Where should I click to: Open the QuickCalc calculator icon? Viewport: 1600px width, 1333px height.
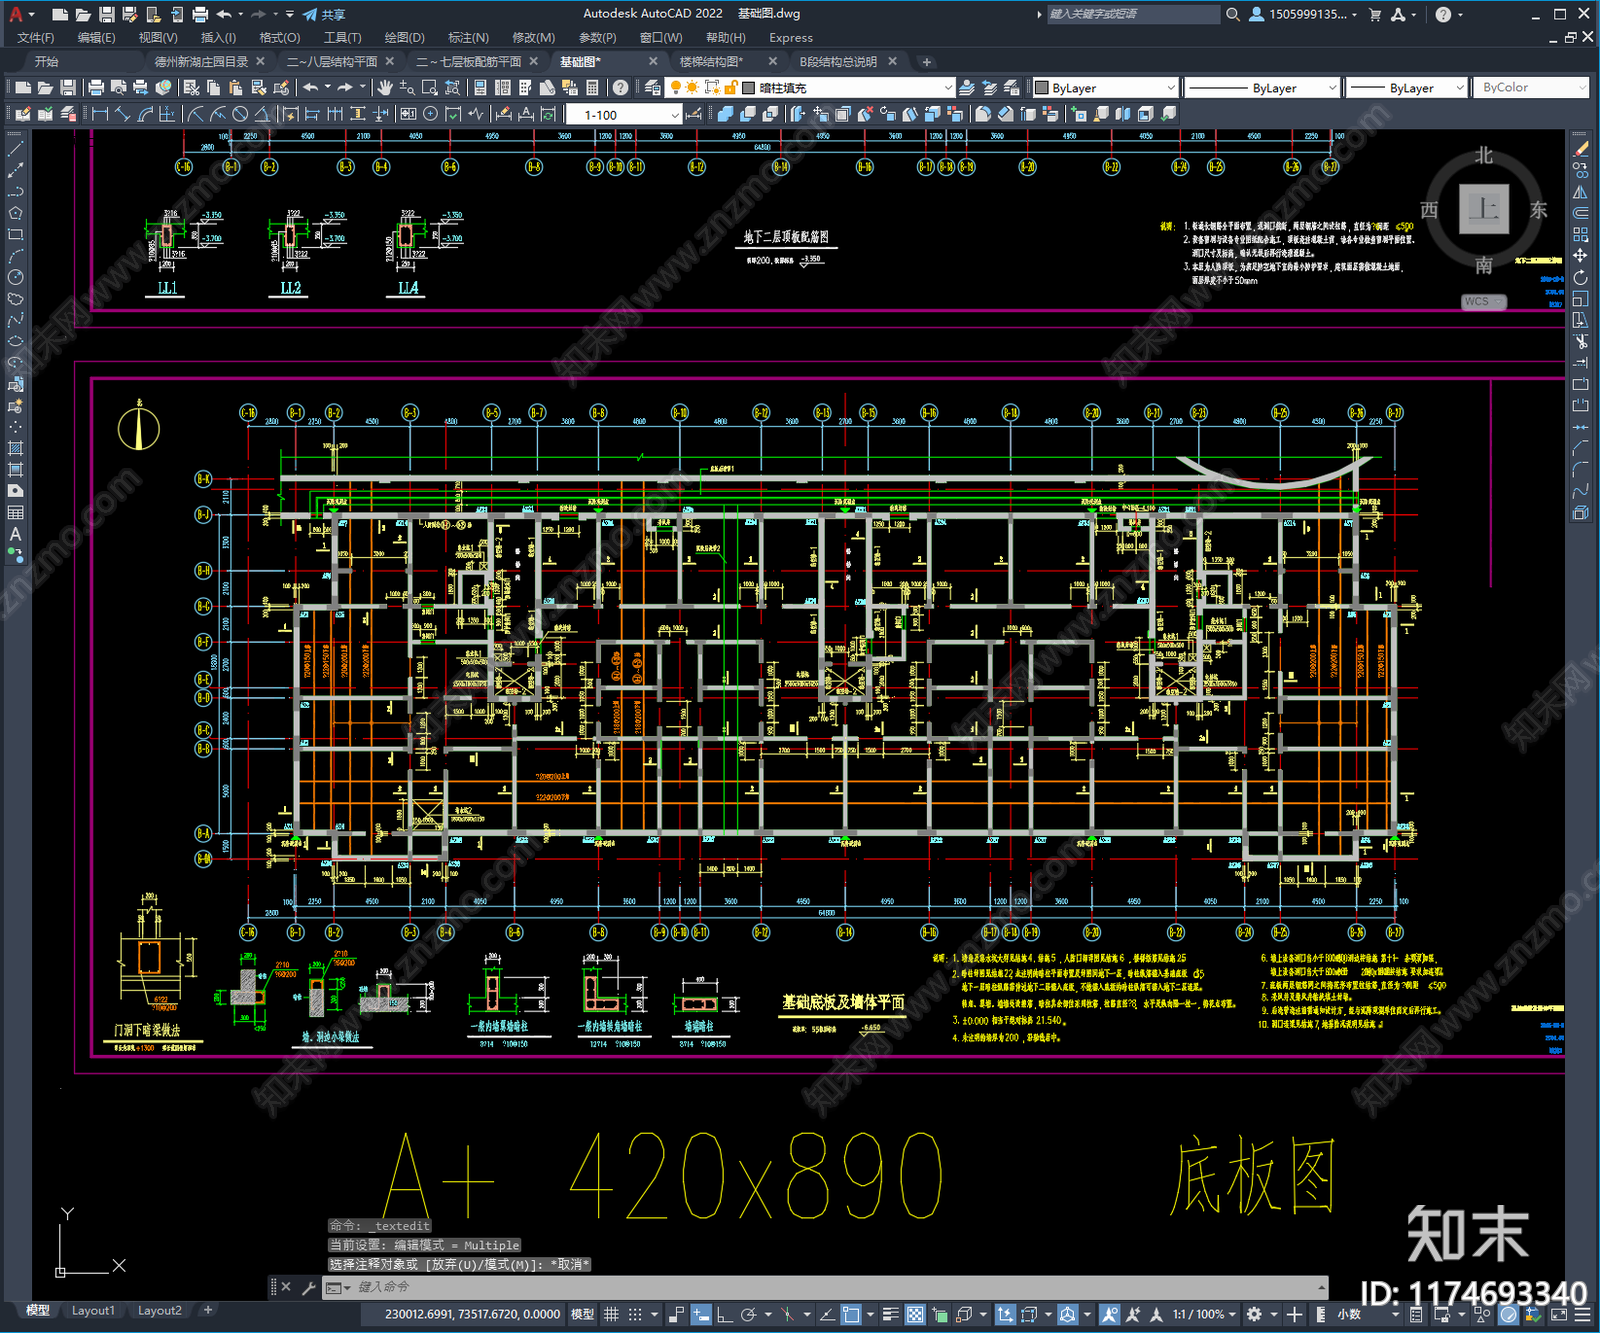coord(593,88)
